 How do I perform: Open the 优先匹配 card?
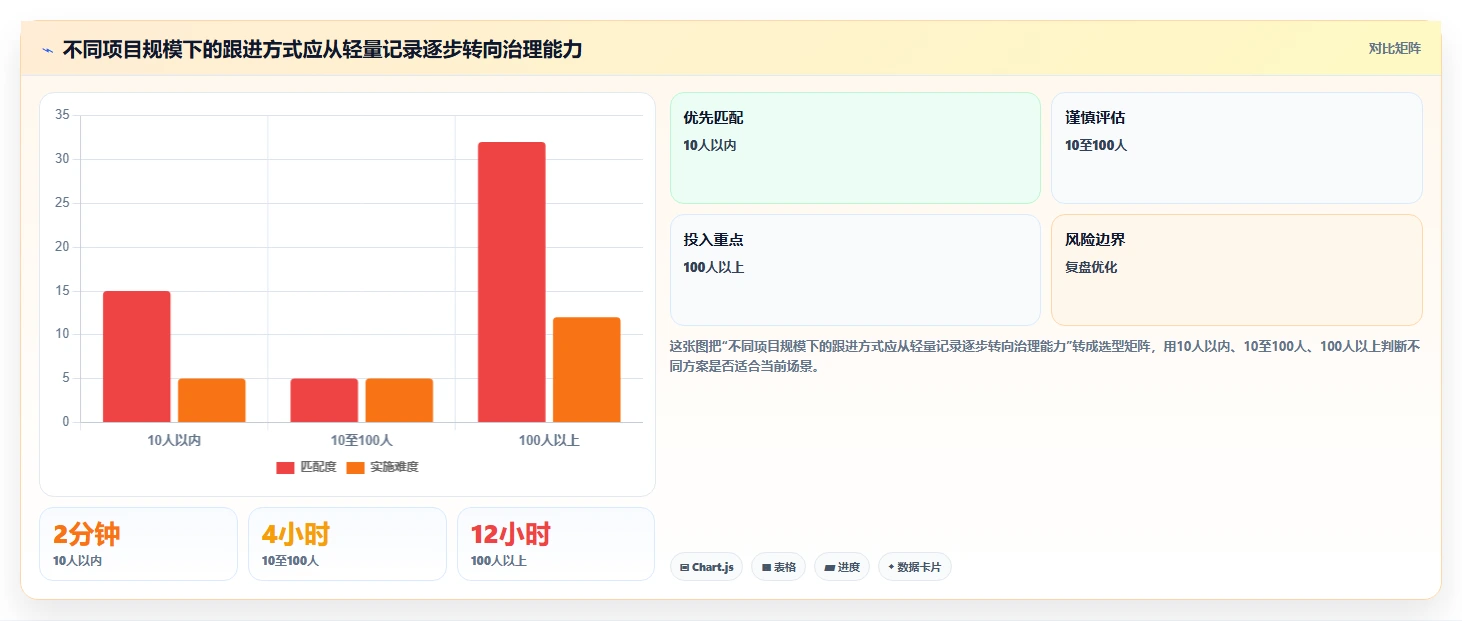(x=855, y=148)
